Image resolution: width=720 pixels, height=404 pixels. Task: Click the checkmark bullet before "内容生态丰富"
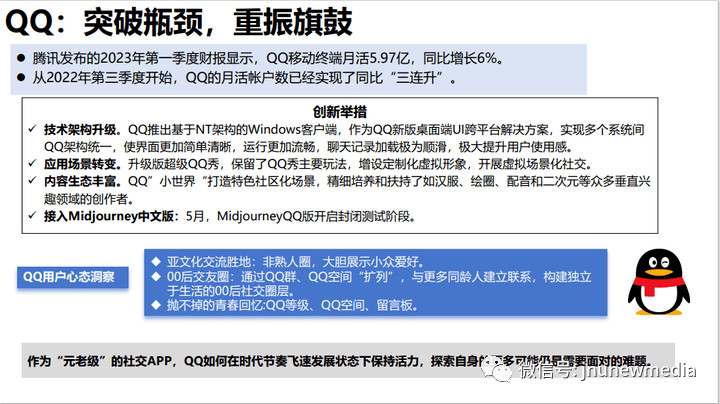pos(32,180)
